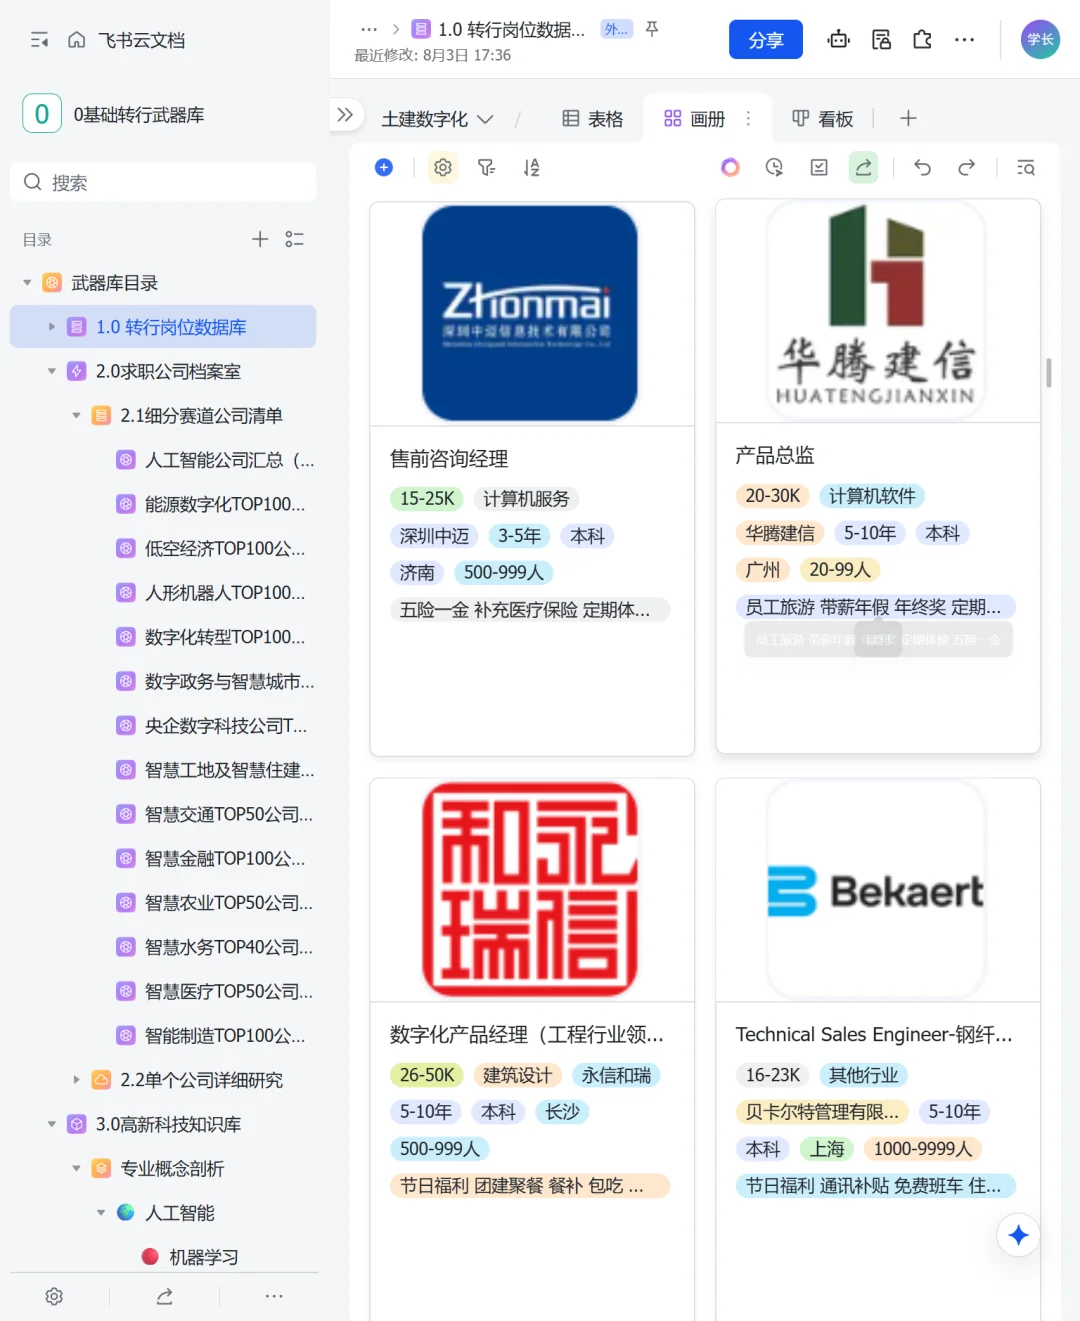
Task: Pin the document with the pin icon
Action: click(x=652, y=30)
